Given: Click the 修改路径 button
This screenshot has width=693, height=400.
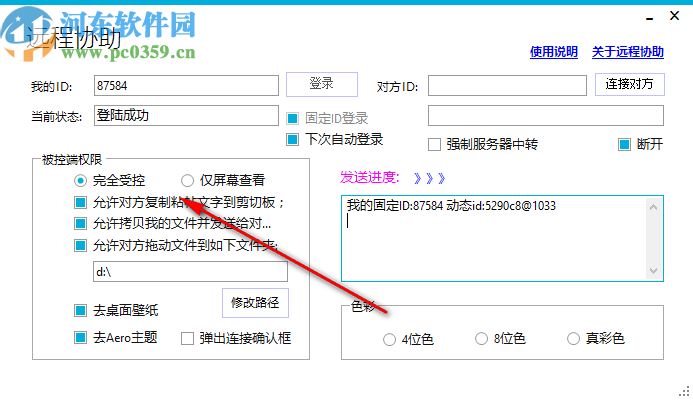Looking at the screenshot, I should click(255, 303).
